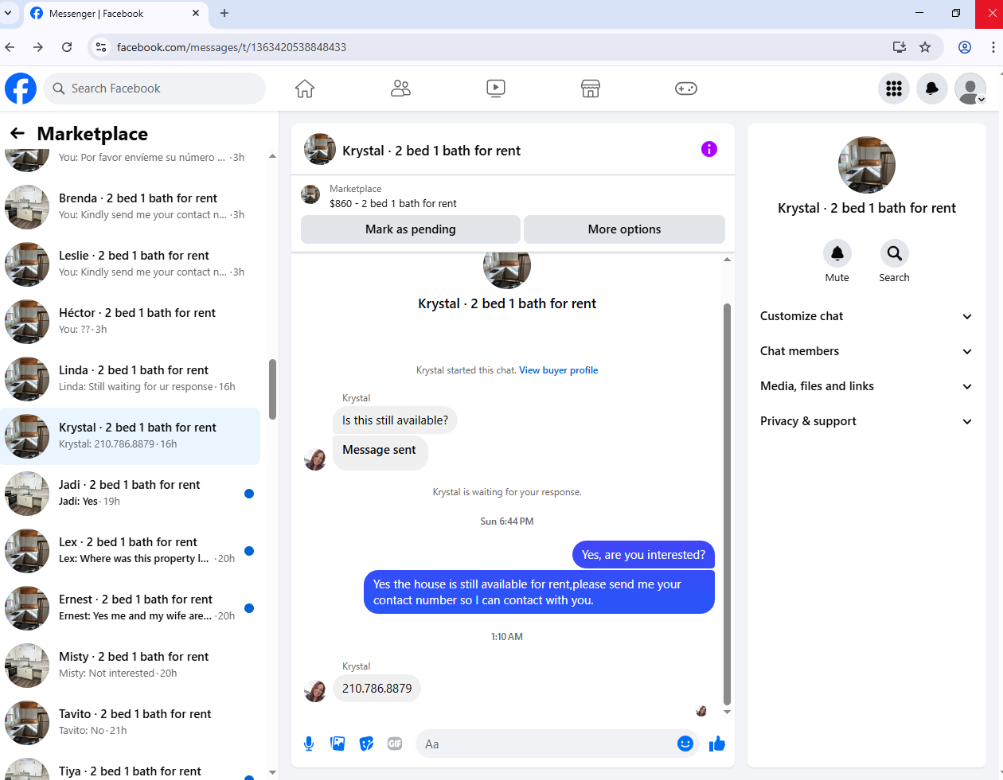1003x780 pixels.
Task: Click scroll-down arrow of chat messages
Action: (x=727, y=712)
